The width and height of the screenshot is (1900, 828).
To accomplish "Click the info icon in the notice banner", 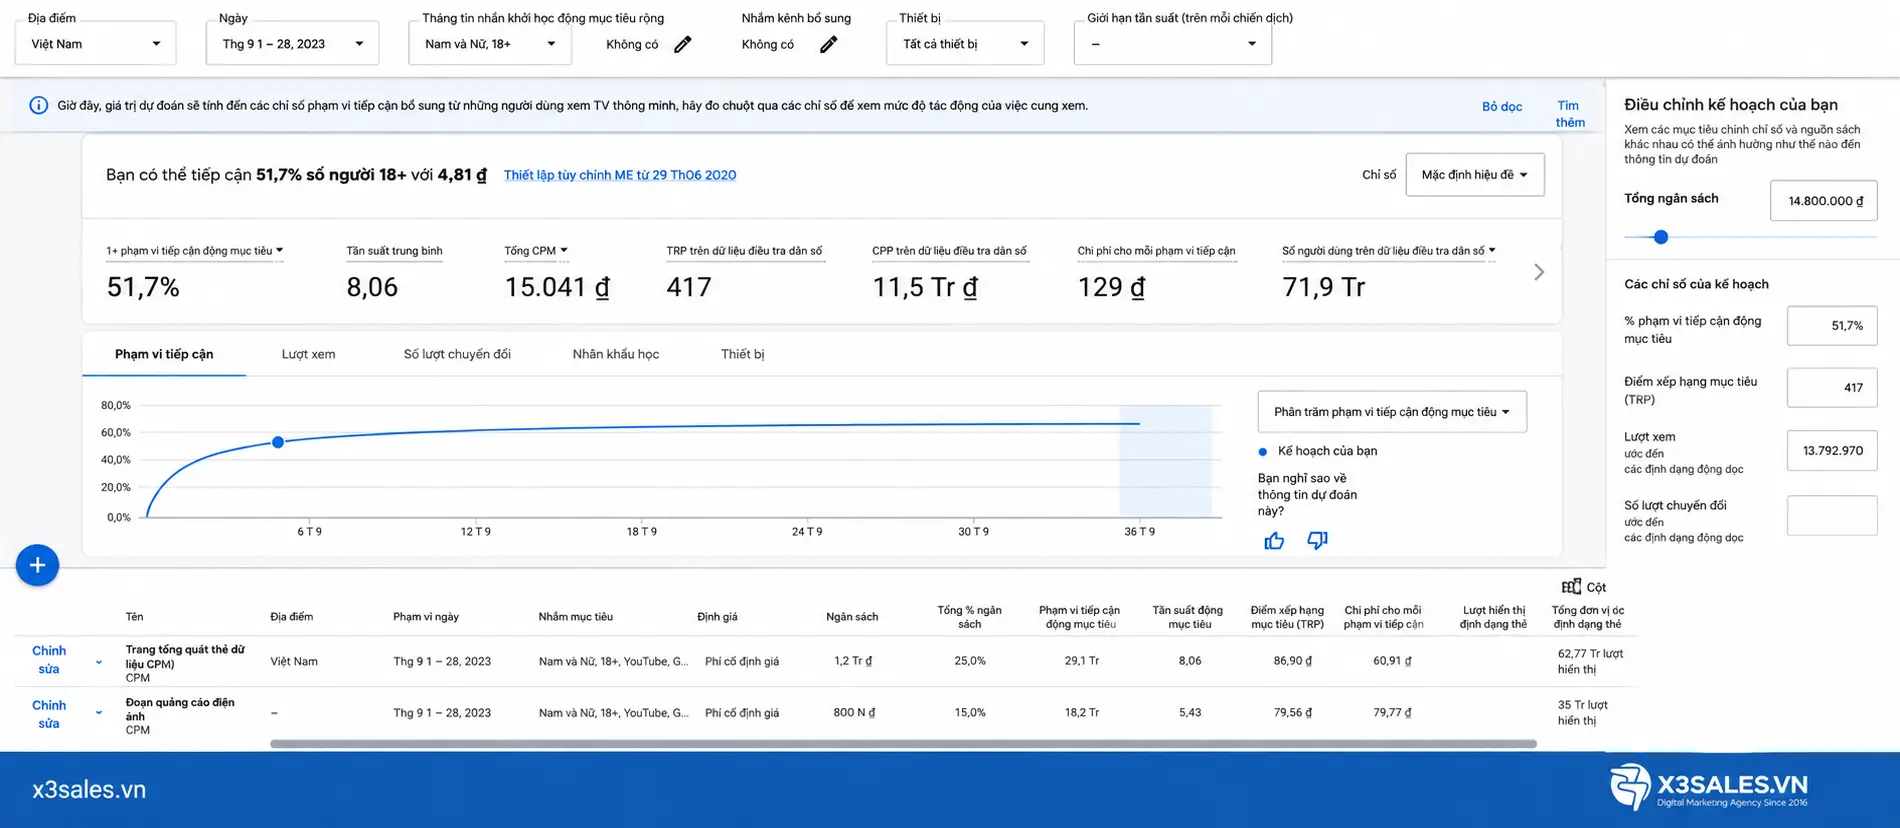I will pos(38,105).
